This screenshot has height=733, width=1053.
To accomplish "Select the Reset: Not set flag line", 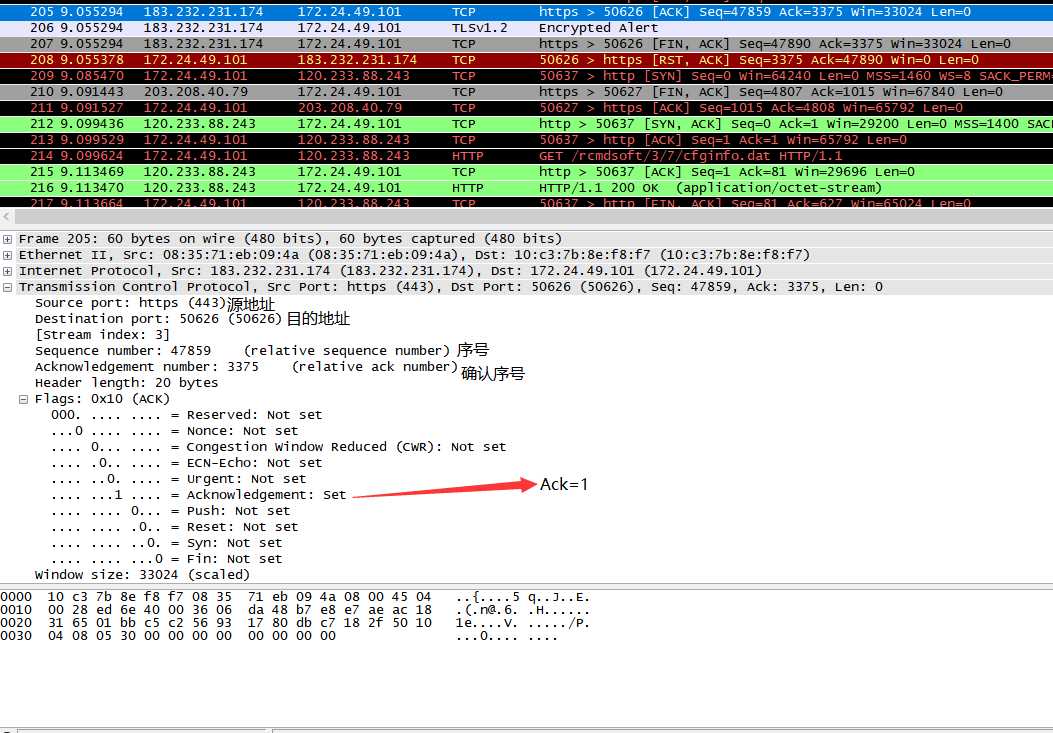I will pyautogui.click(x=175, y=527).
